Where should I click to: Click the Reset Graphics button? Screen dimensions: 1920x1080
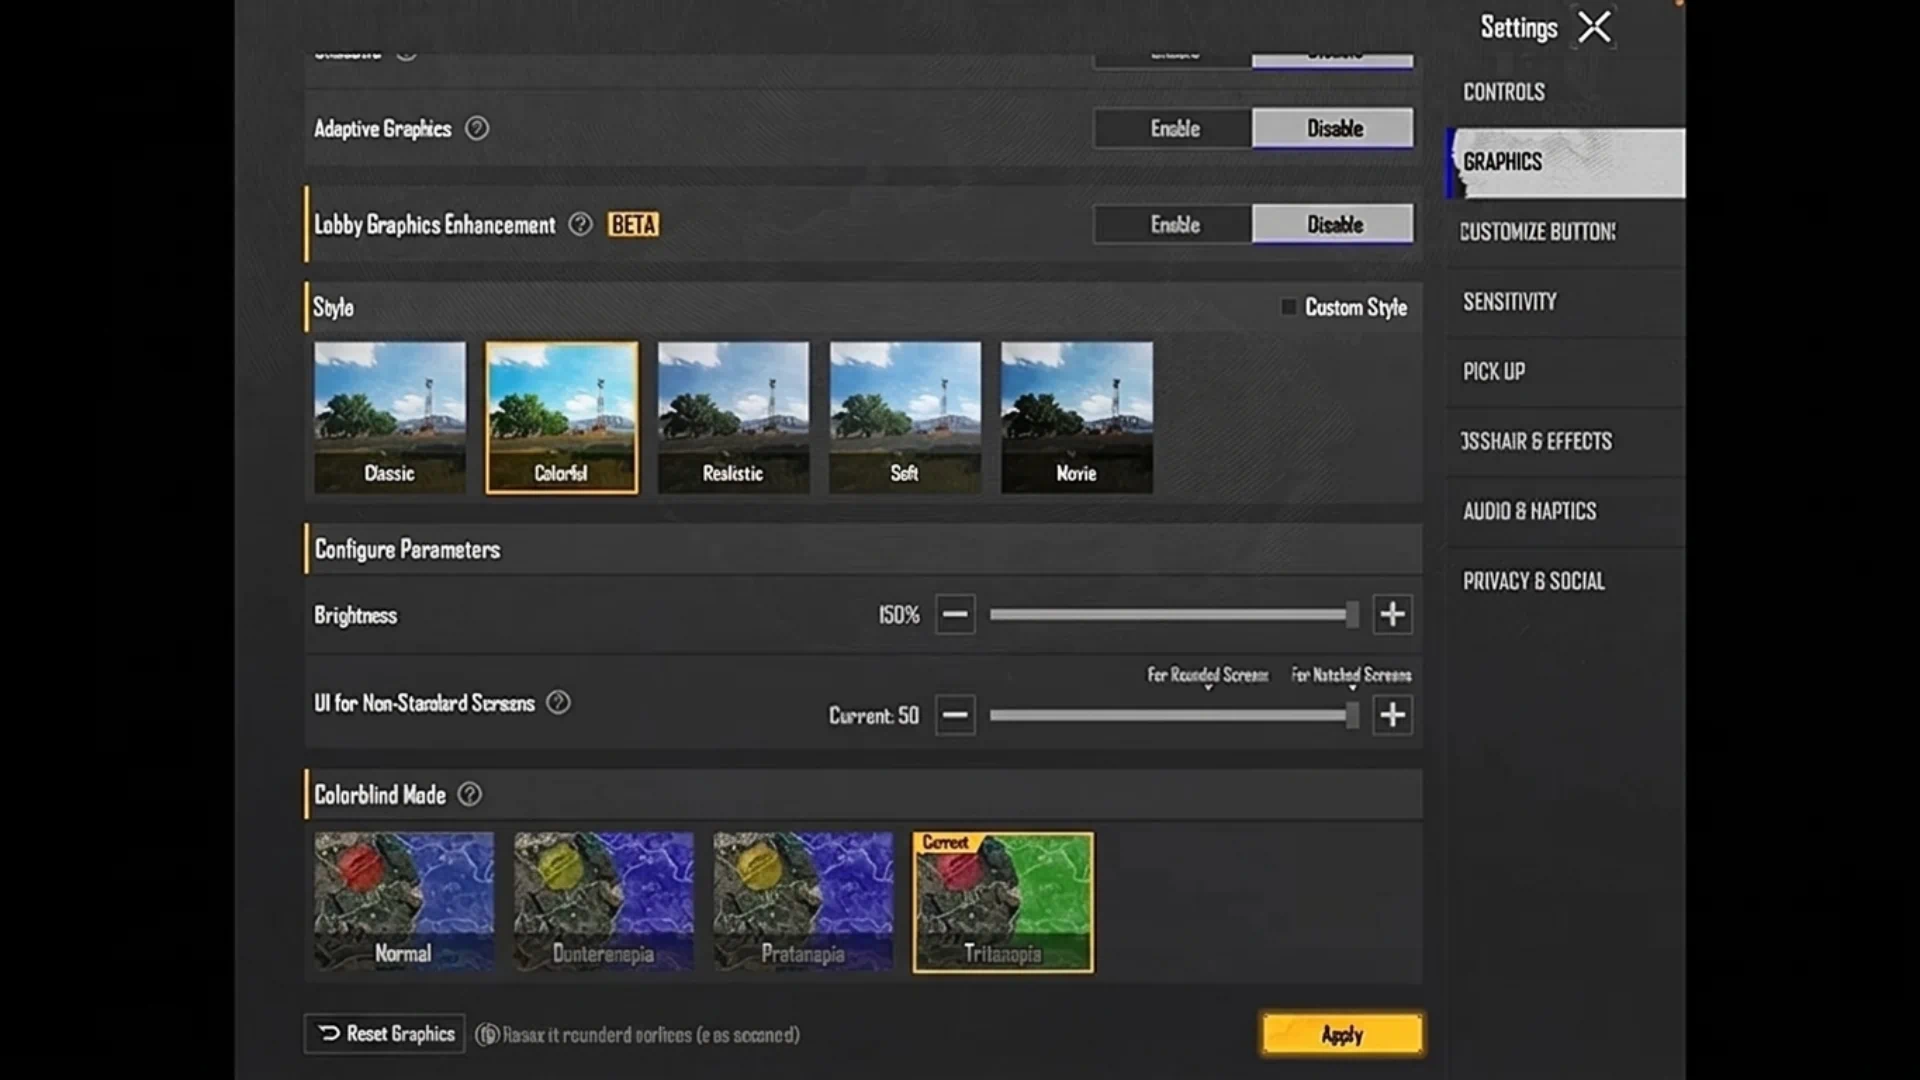(x=385, y=1034)
